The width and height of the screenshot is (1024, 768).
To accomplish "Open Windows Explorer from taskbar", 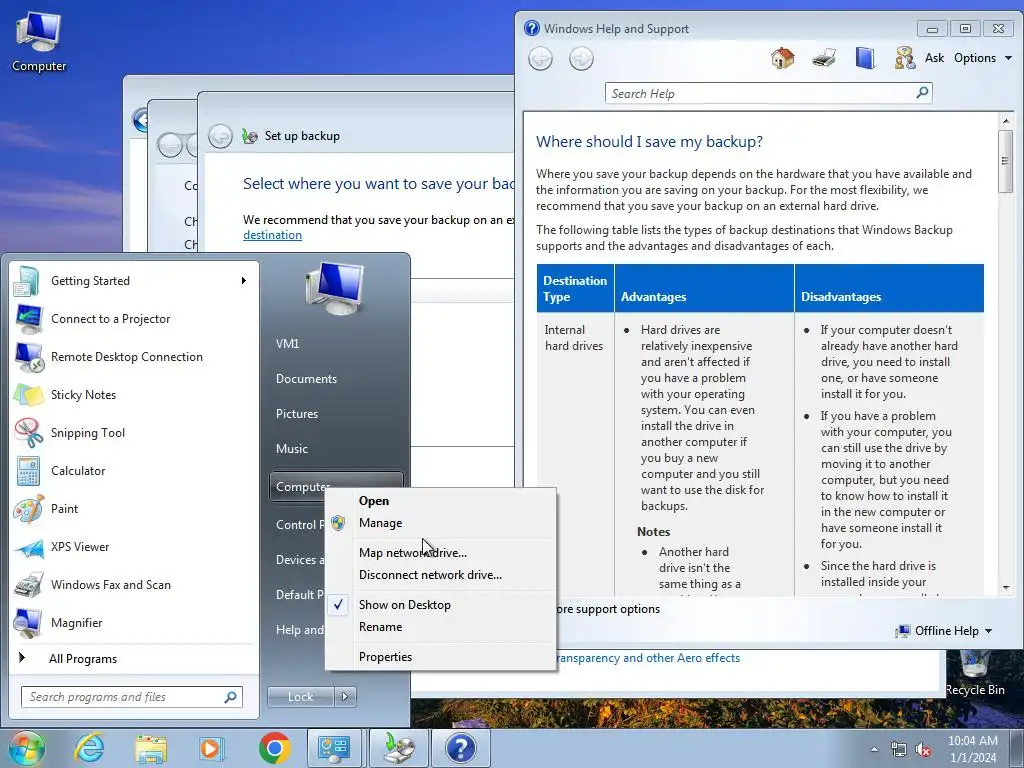I will tap(152, 748).
